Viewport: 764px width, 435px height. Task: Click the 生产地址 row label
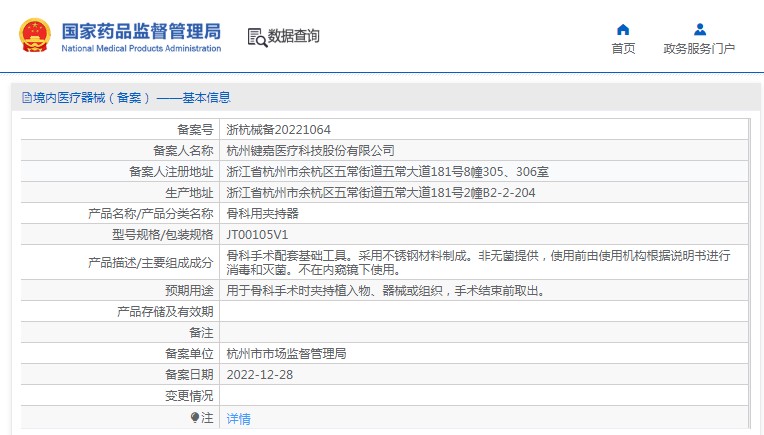[x=189, y=192]
